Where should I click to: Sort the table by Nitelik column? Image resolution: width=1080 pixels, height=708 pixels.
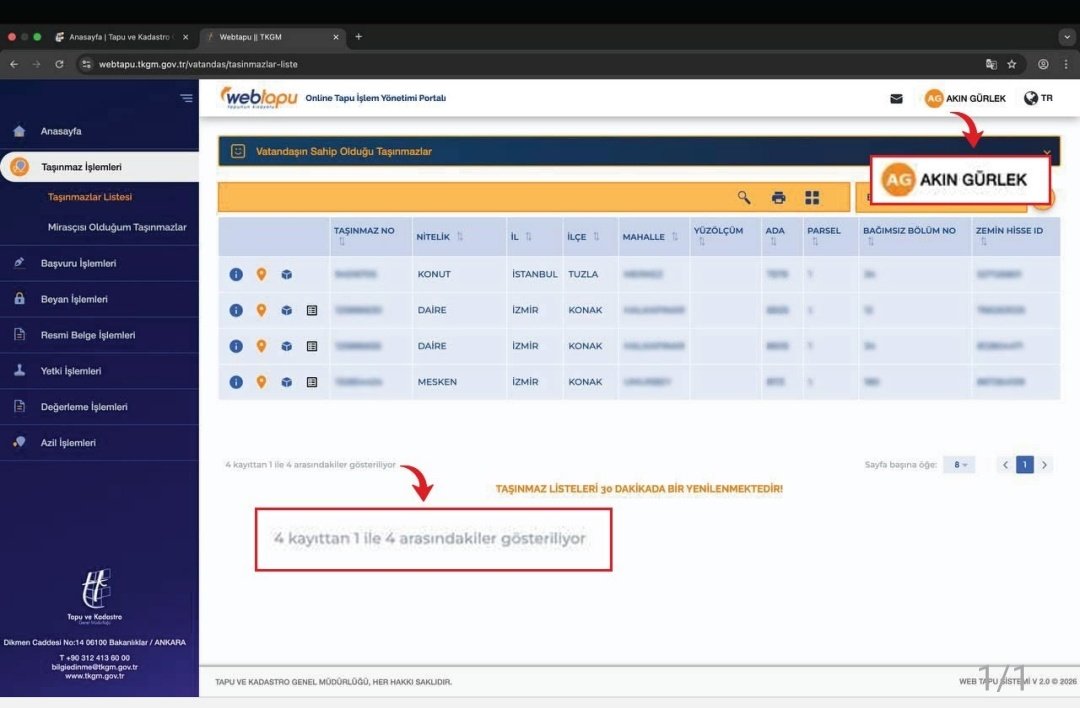pyautogui.click(x=459, y=236)
